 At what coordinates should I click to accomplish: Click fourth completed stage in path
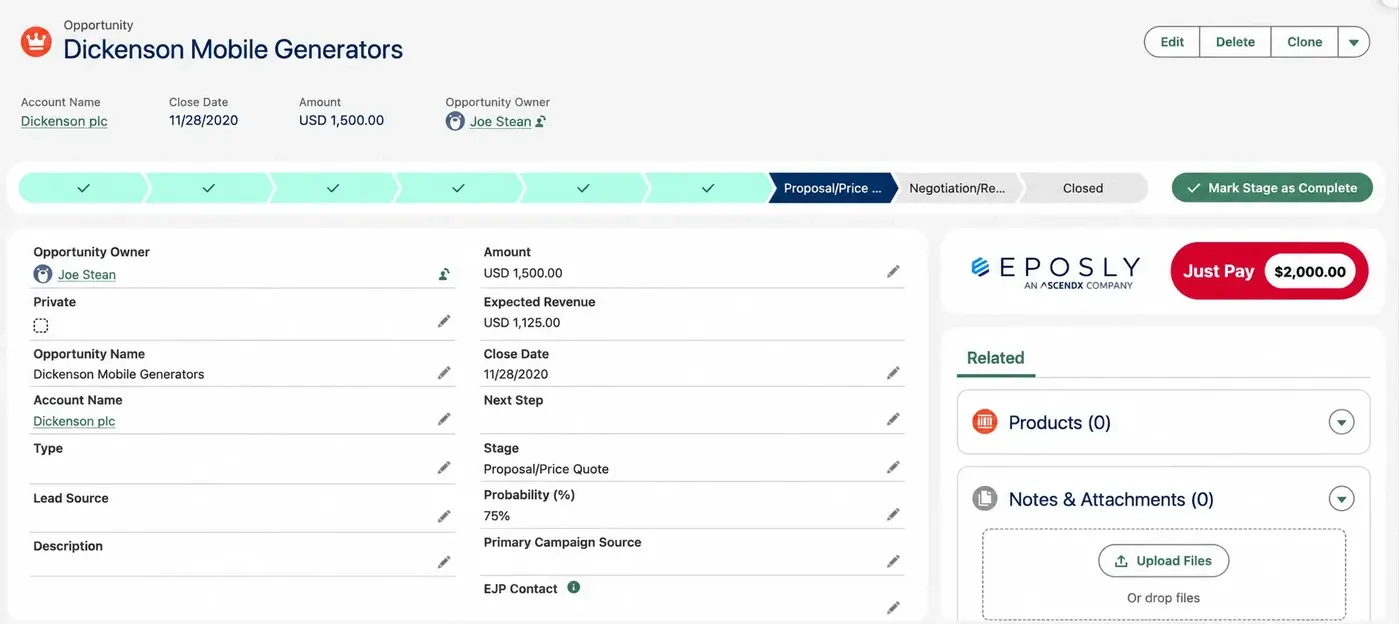(458, 188)
